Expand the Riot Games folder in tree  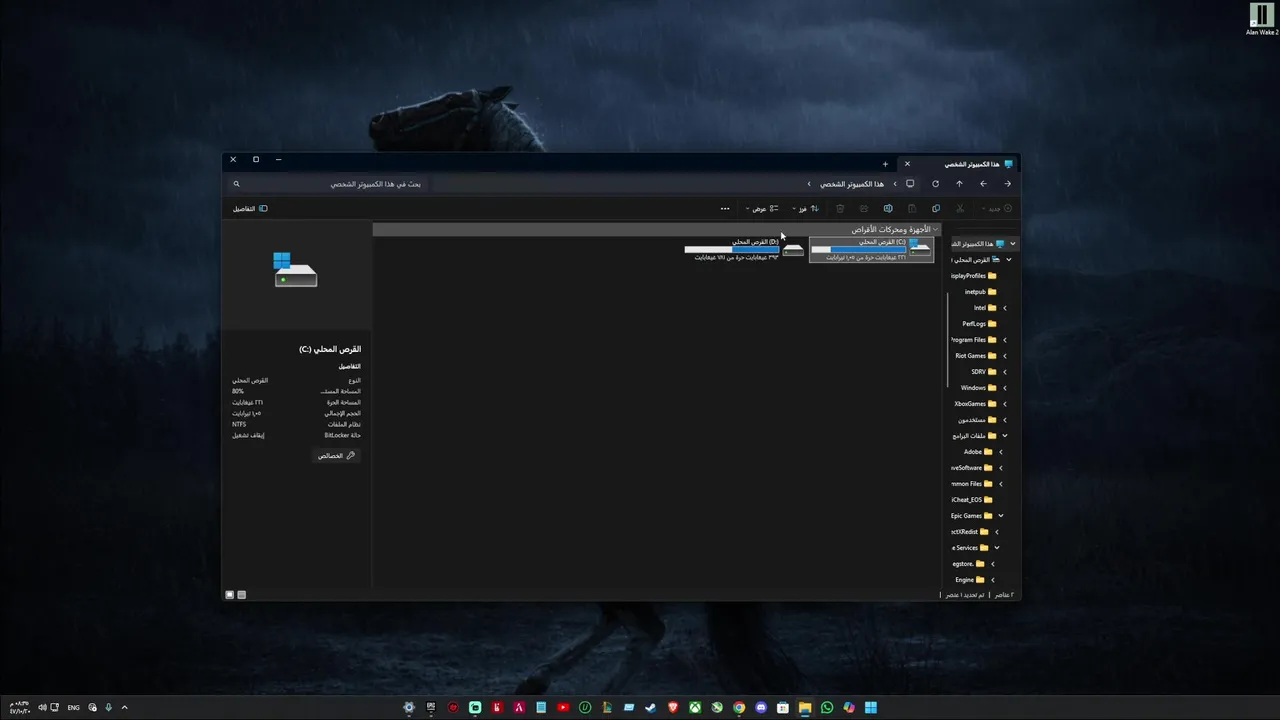[x=1004, y=356]
